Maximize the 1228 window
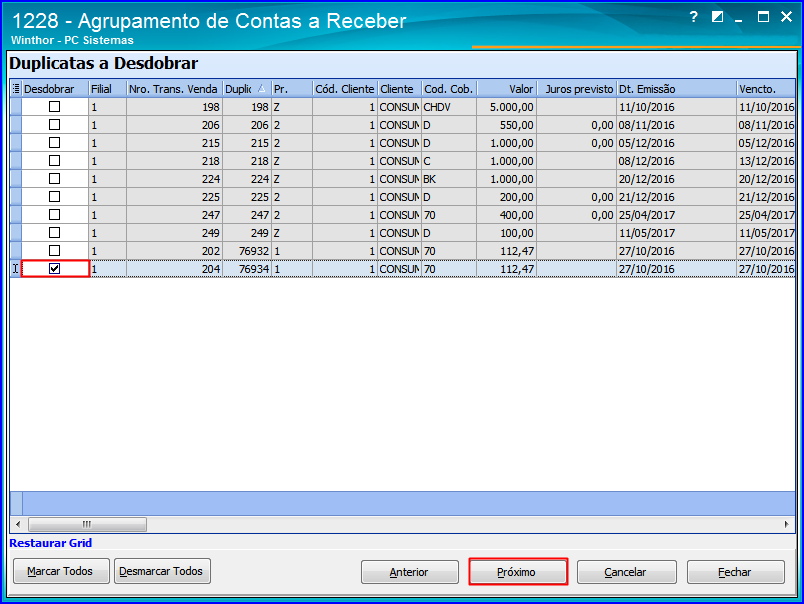This screenshot has width=804, height=604. coord(763,17)
